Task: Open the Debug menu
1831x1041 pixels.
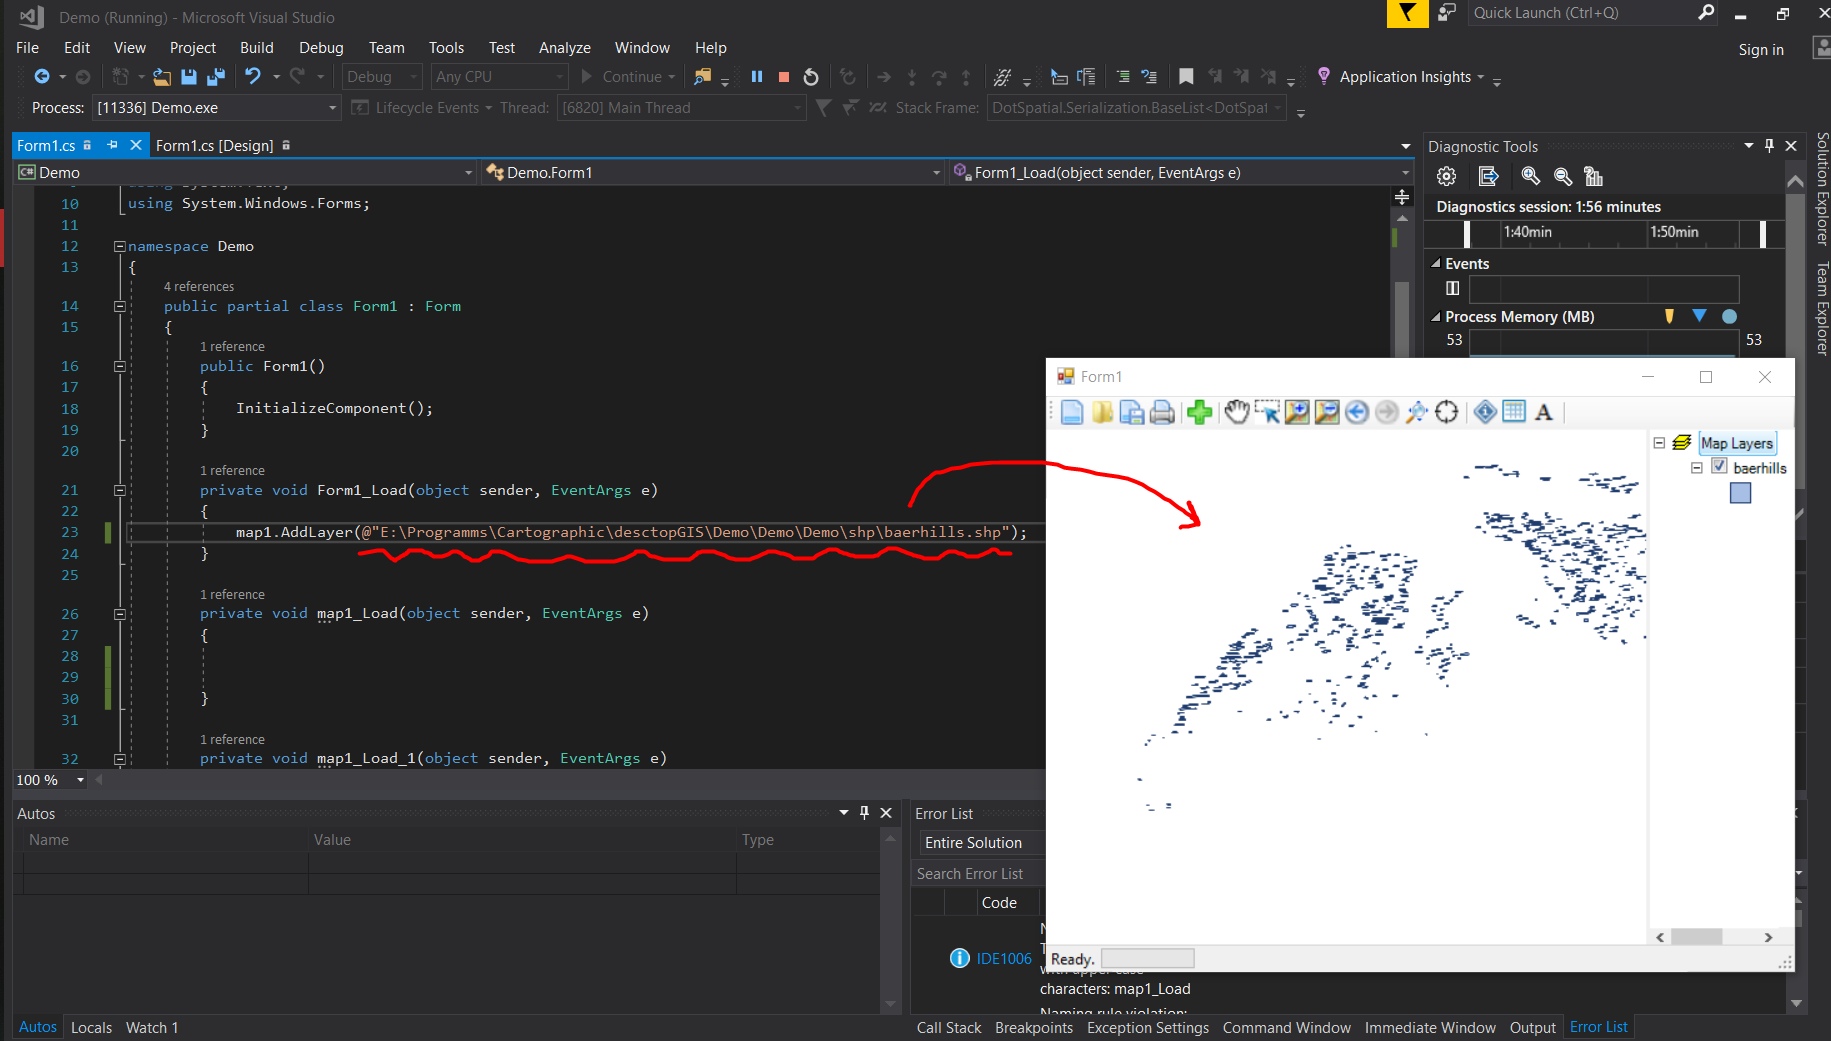Action: pos(320,48)
